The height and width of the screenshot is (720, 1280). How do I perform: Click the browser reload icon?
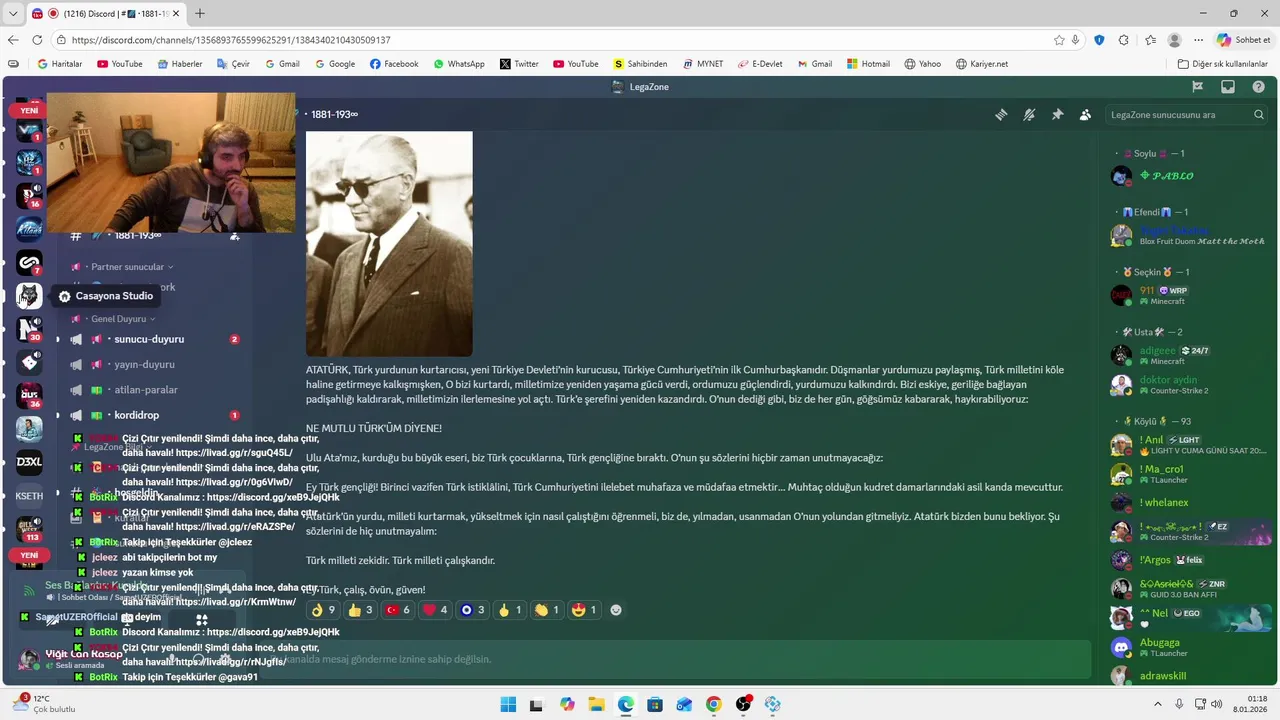click(37, 40)
